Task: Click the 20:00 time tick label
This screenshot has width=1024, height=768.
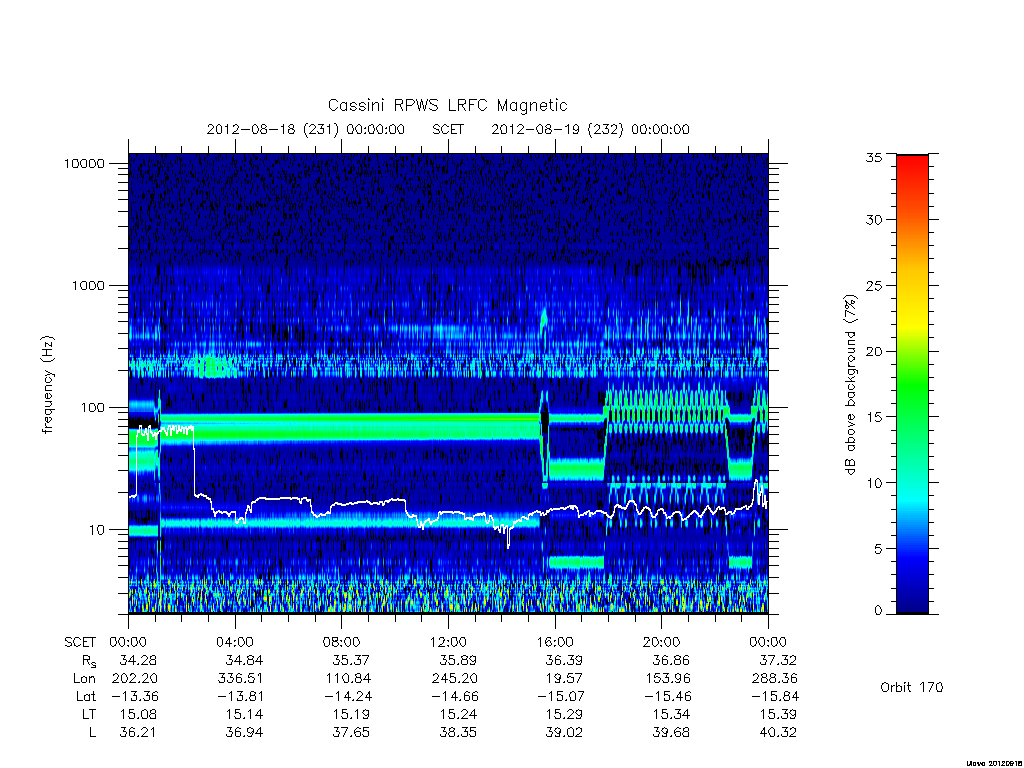Action: [x=662, y=643]
